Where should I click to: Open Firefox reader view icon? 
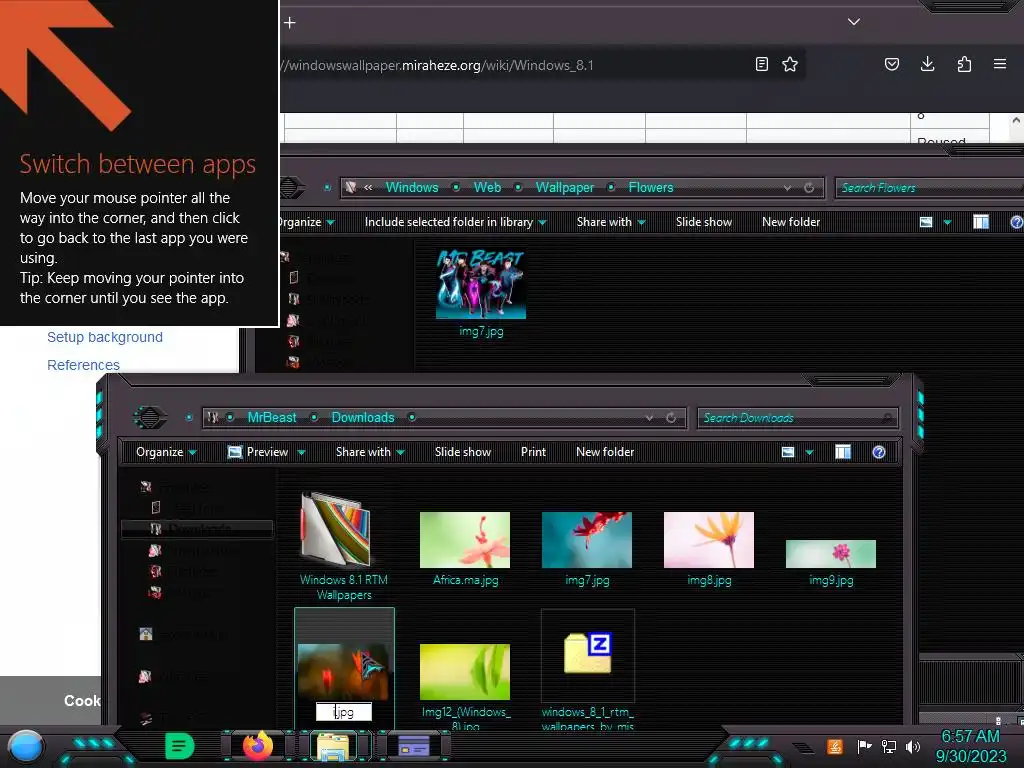[x=761, y=64]
